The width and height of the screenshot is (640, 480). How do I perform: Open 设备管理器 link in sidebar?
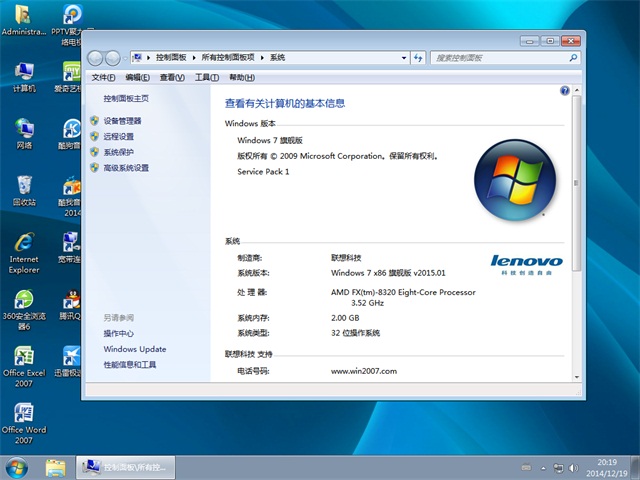[122, 121]
